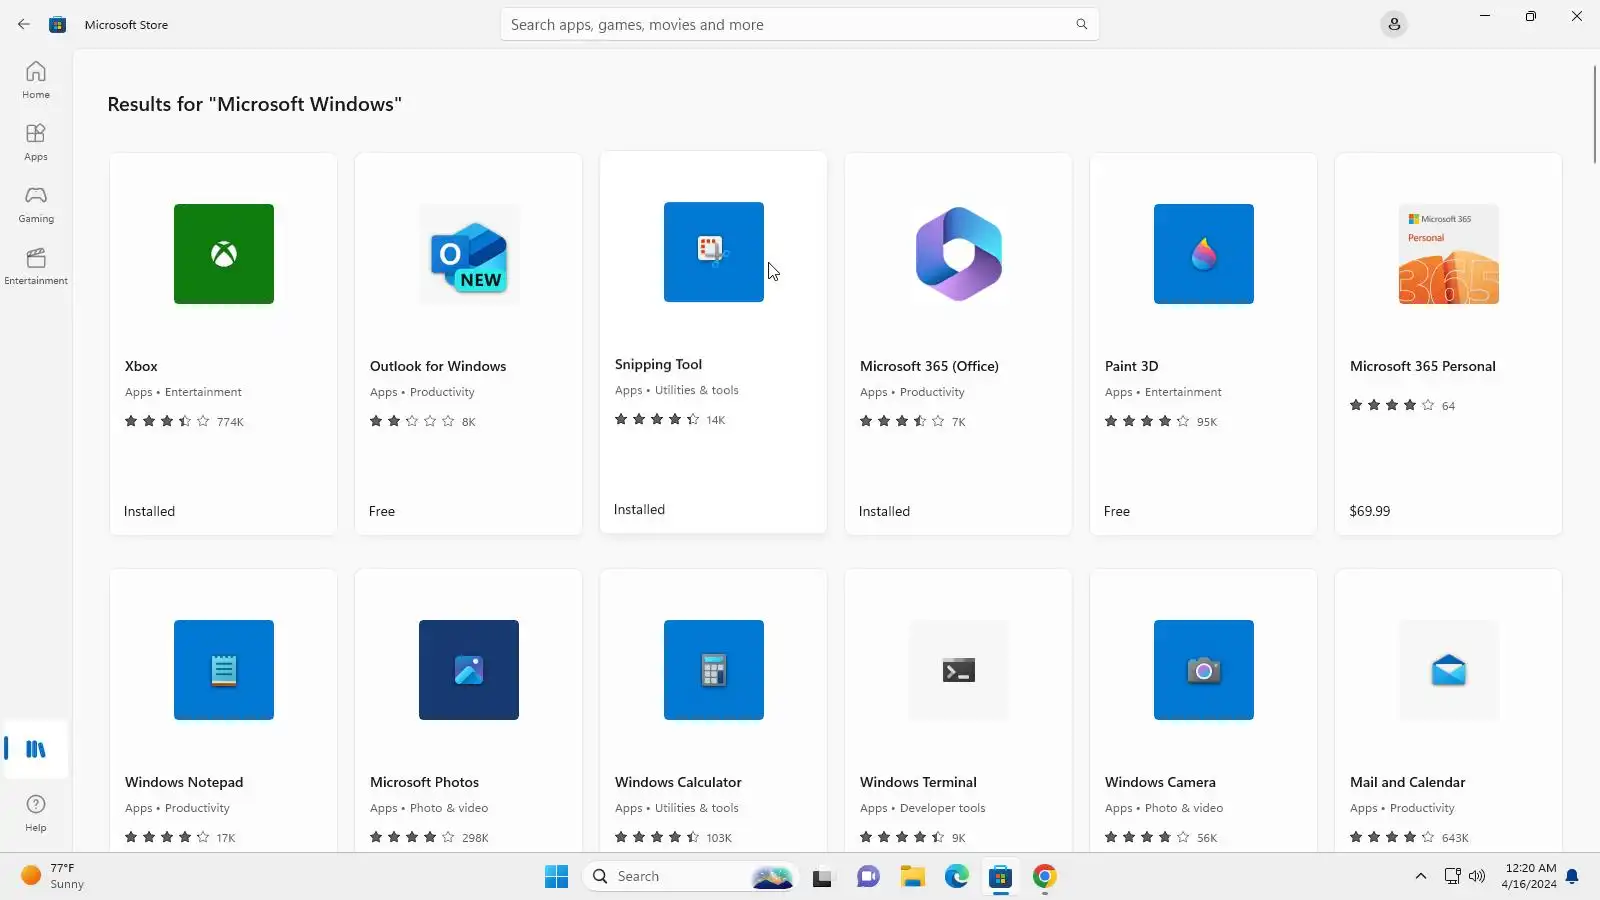Click the Windows Calculator app icon
This screenshot has height=900, width=1600.
714,670
